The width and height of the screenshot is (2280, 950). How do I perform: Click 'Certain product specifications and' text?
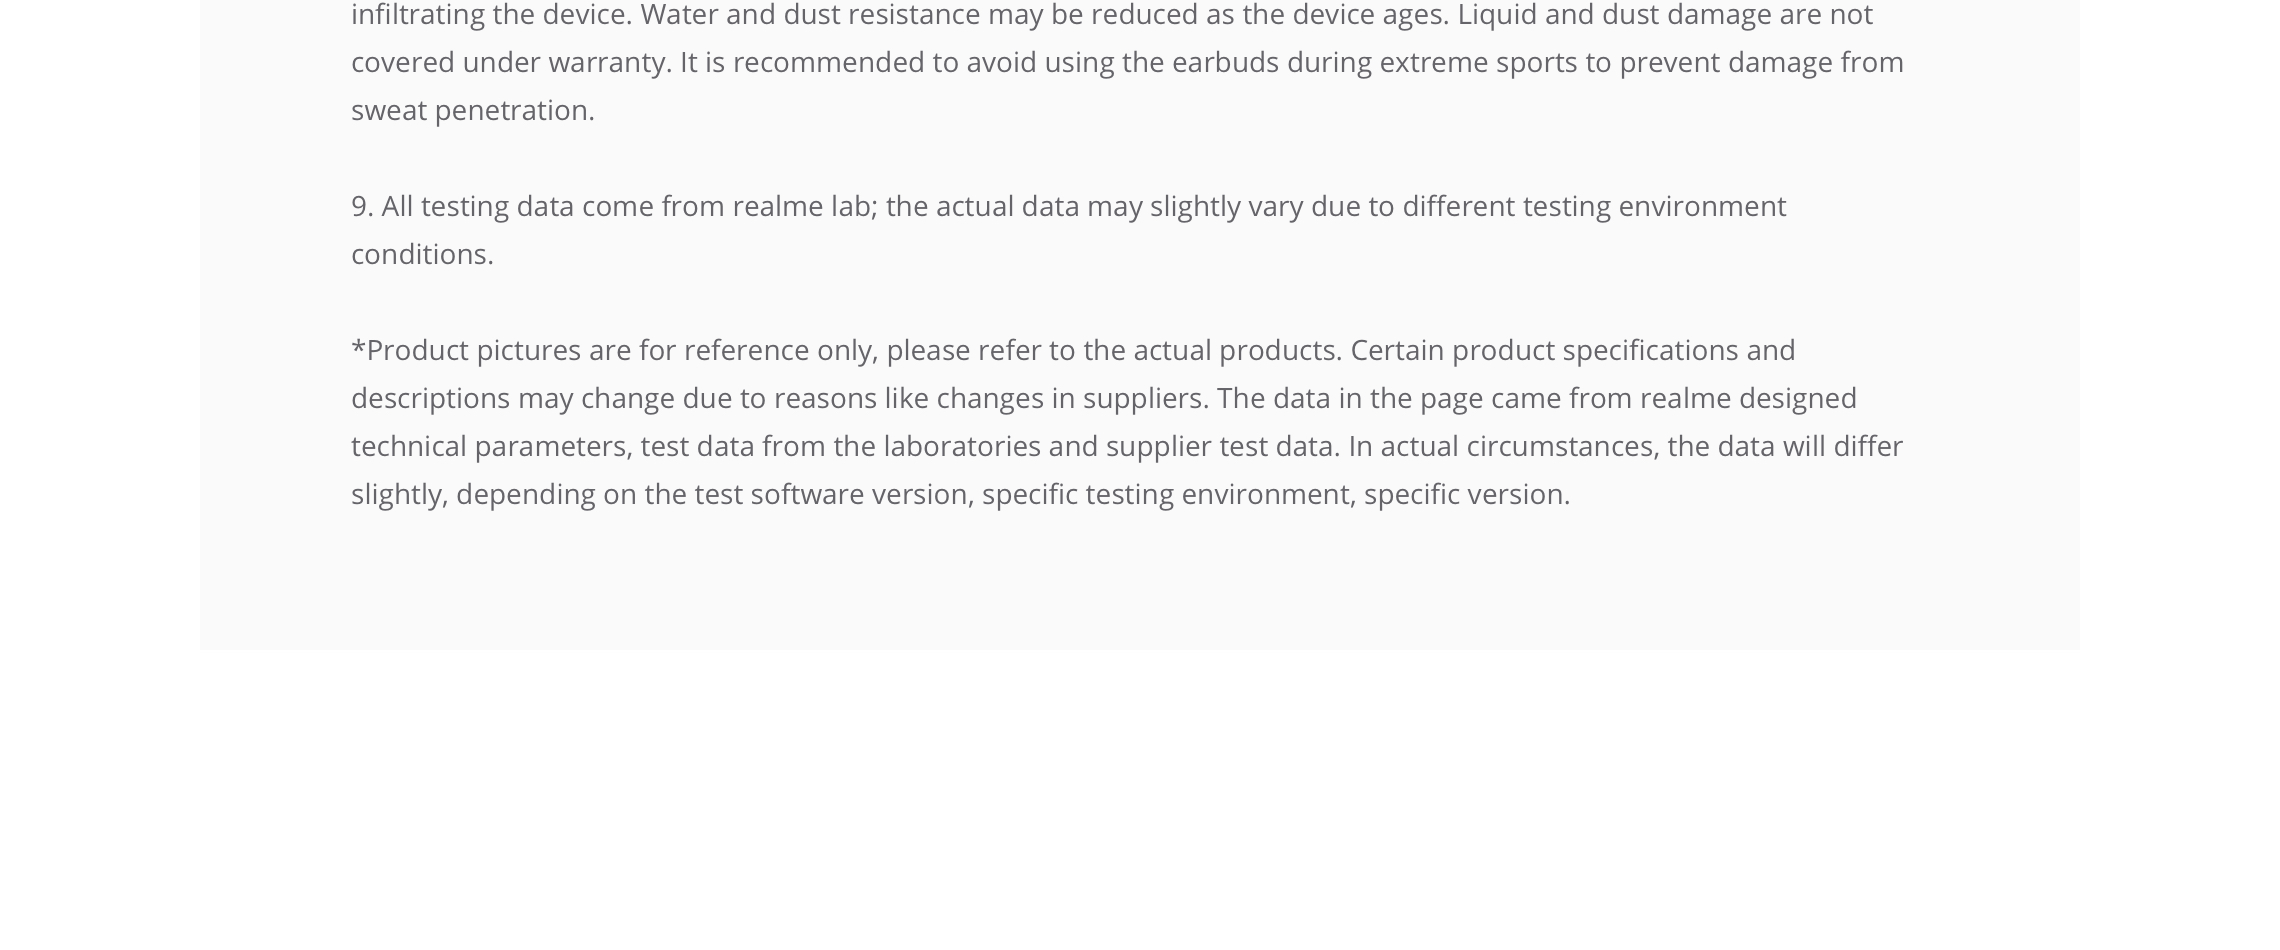tap(1573, 350)
